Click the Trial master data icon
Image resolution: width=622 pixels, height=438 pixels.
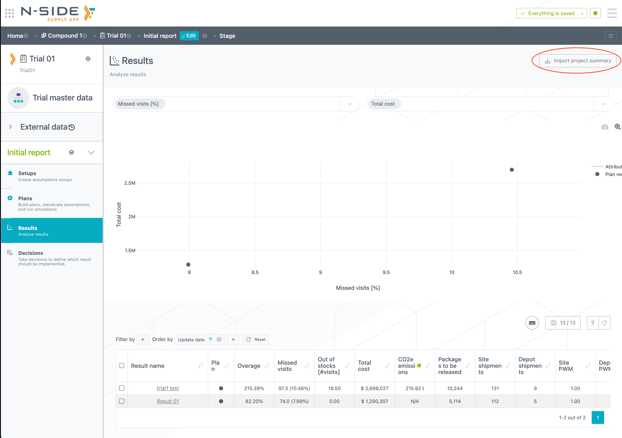click(x=18, y=98)
